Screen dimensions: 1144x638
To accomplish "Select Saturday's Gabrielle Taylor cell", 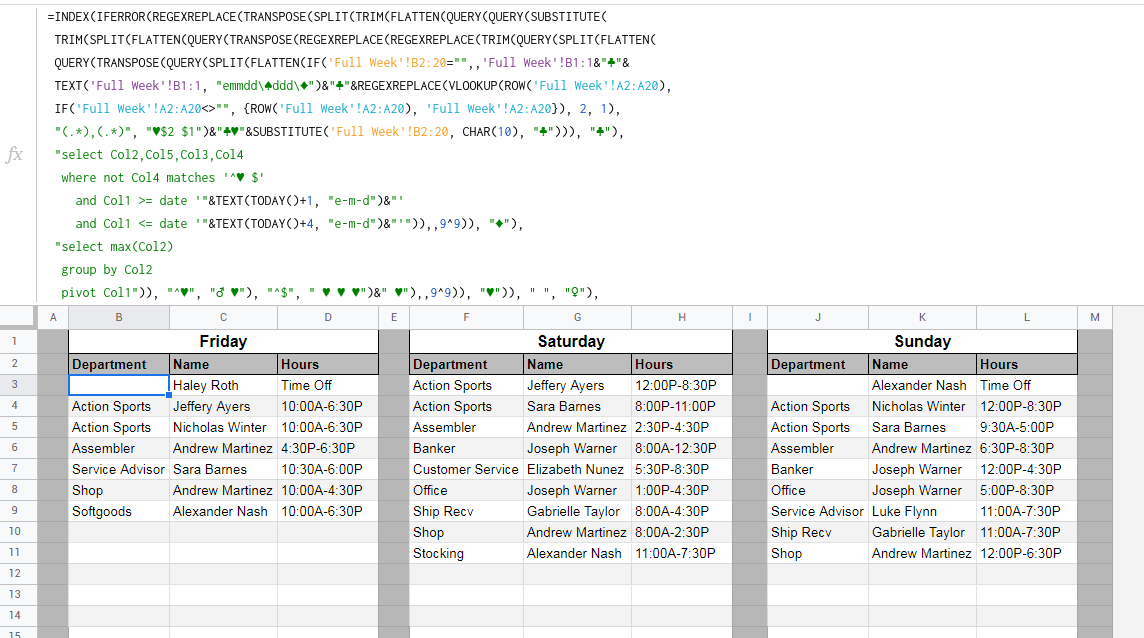I will [577, 512].
